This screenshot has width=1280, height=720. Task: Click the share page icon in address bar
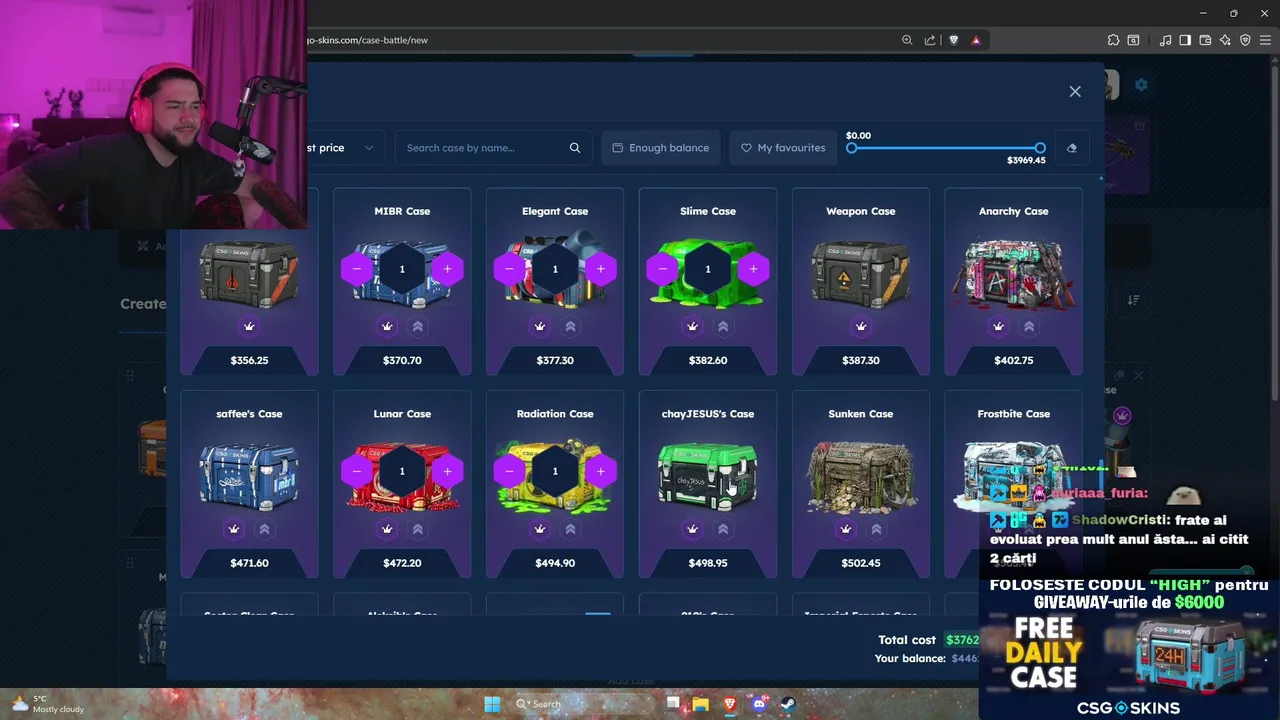(x=930, y=40)
